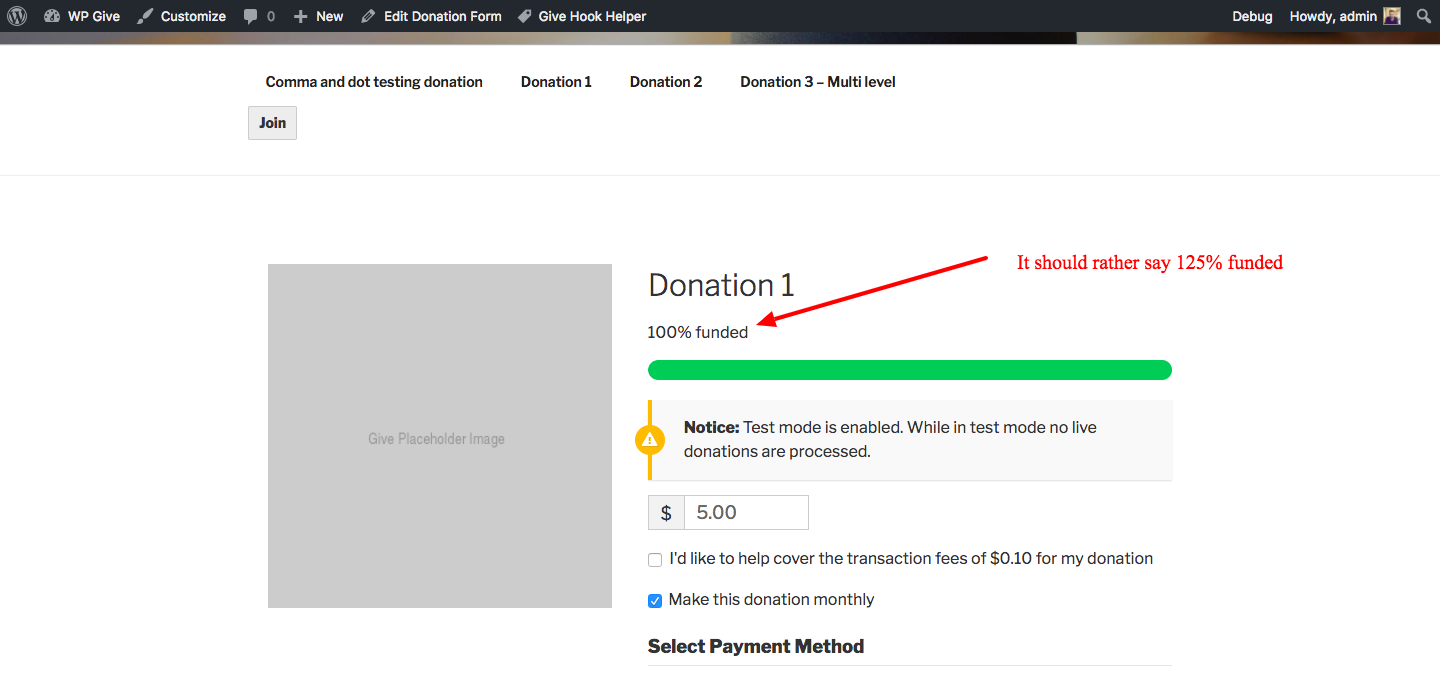This screenshot has width=1440, height=682.
Task: Open WP Give dashboard icon
Action: click(x=52, y=16)
